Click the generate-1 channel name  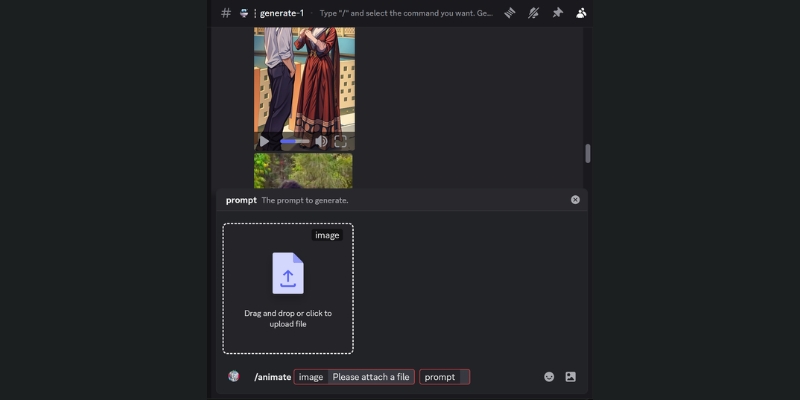(x=282, y=13)
